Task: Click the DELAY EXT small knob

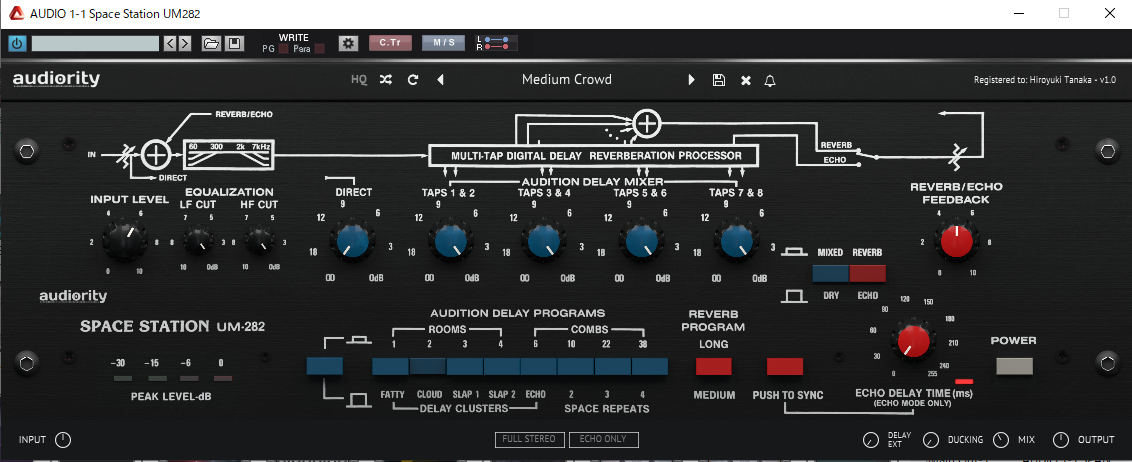Action: pyautogui.click(x=871, y=440)
